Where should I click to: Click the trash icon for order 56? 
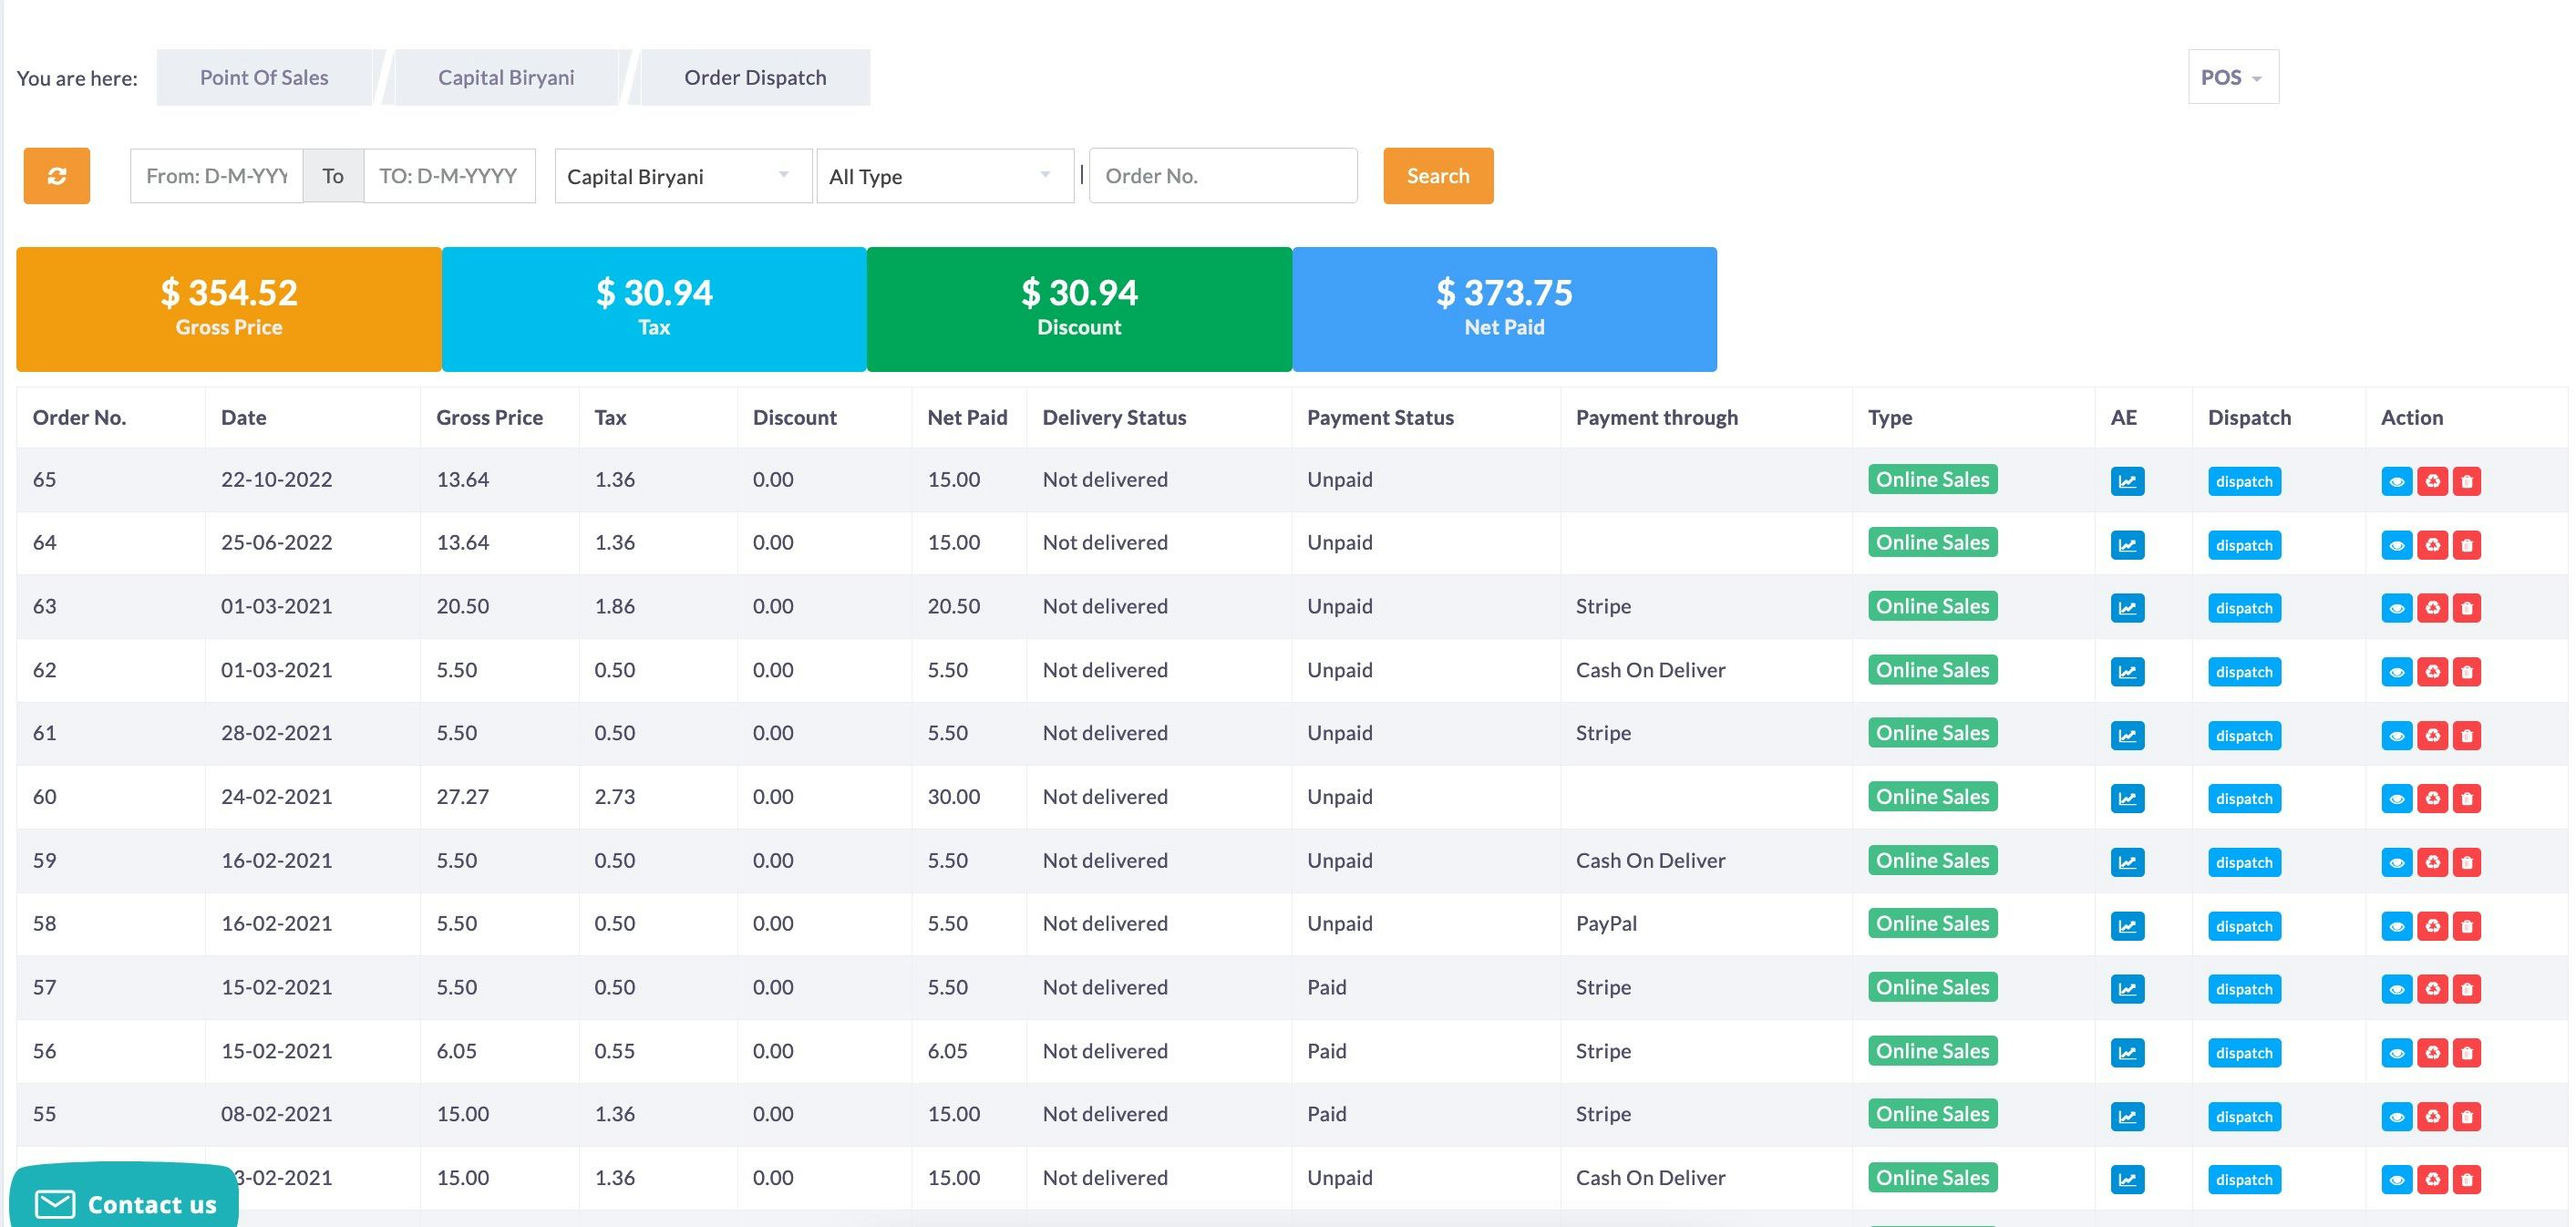tap(2466, 1053)
